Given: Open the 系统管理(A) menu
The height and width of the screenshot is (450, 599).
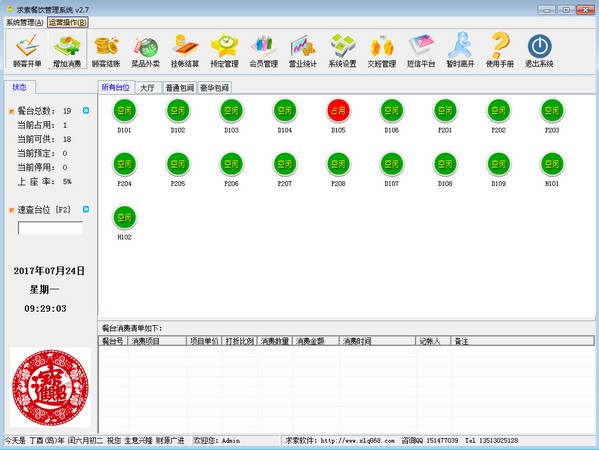Looking at the screenshot, I should point(25,23).
